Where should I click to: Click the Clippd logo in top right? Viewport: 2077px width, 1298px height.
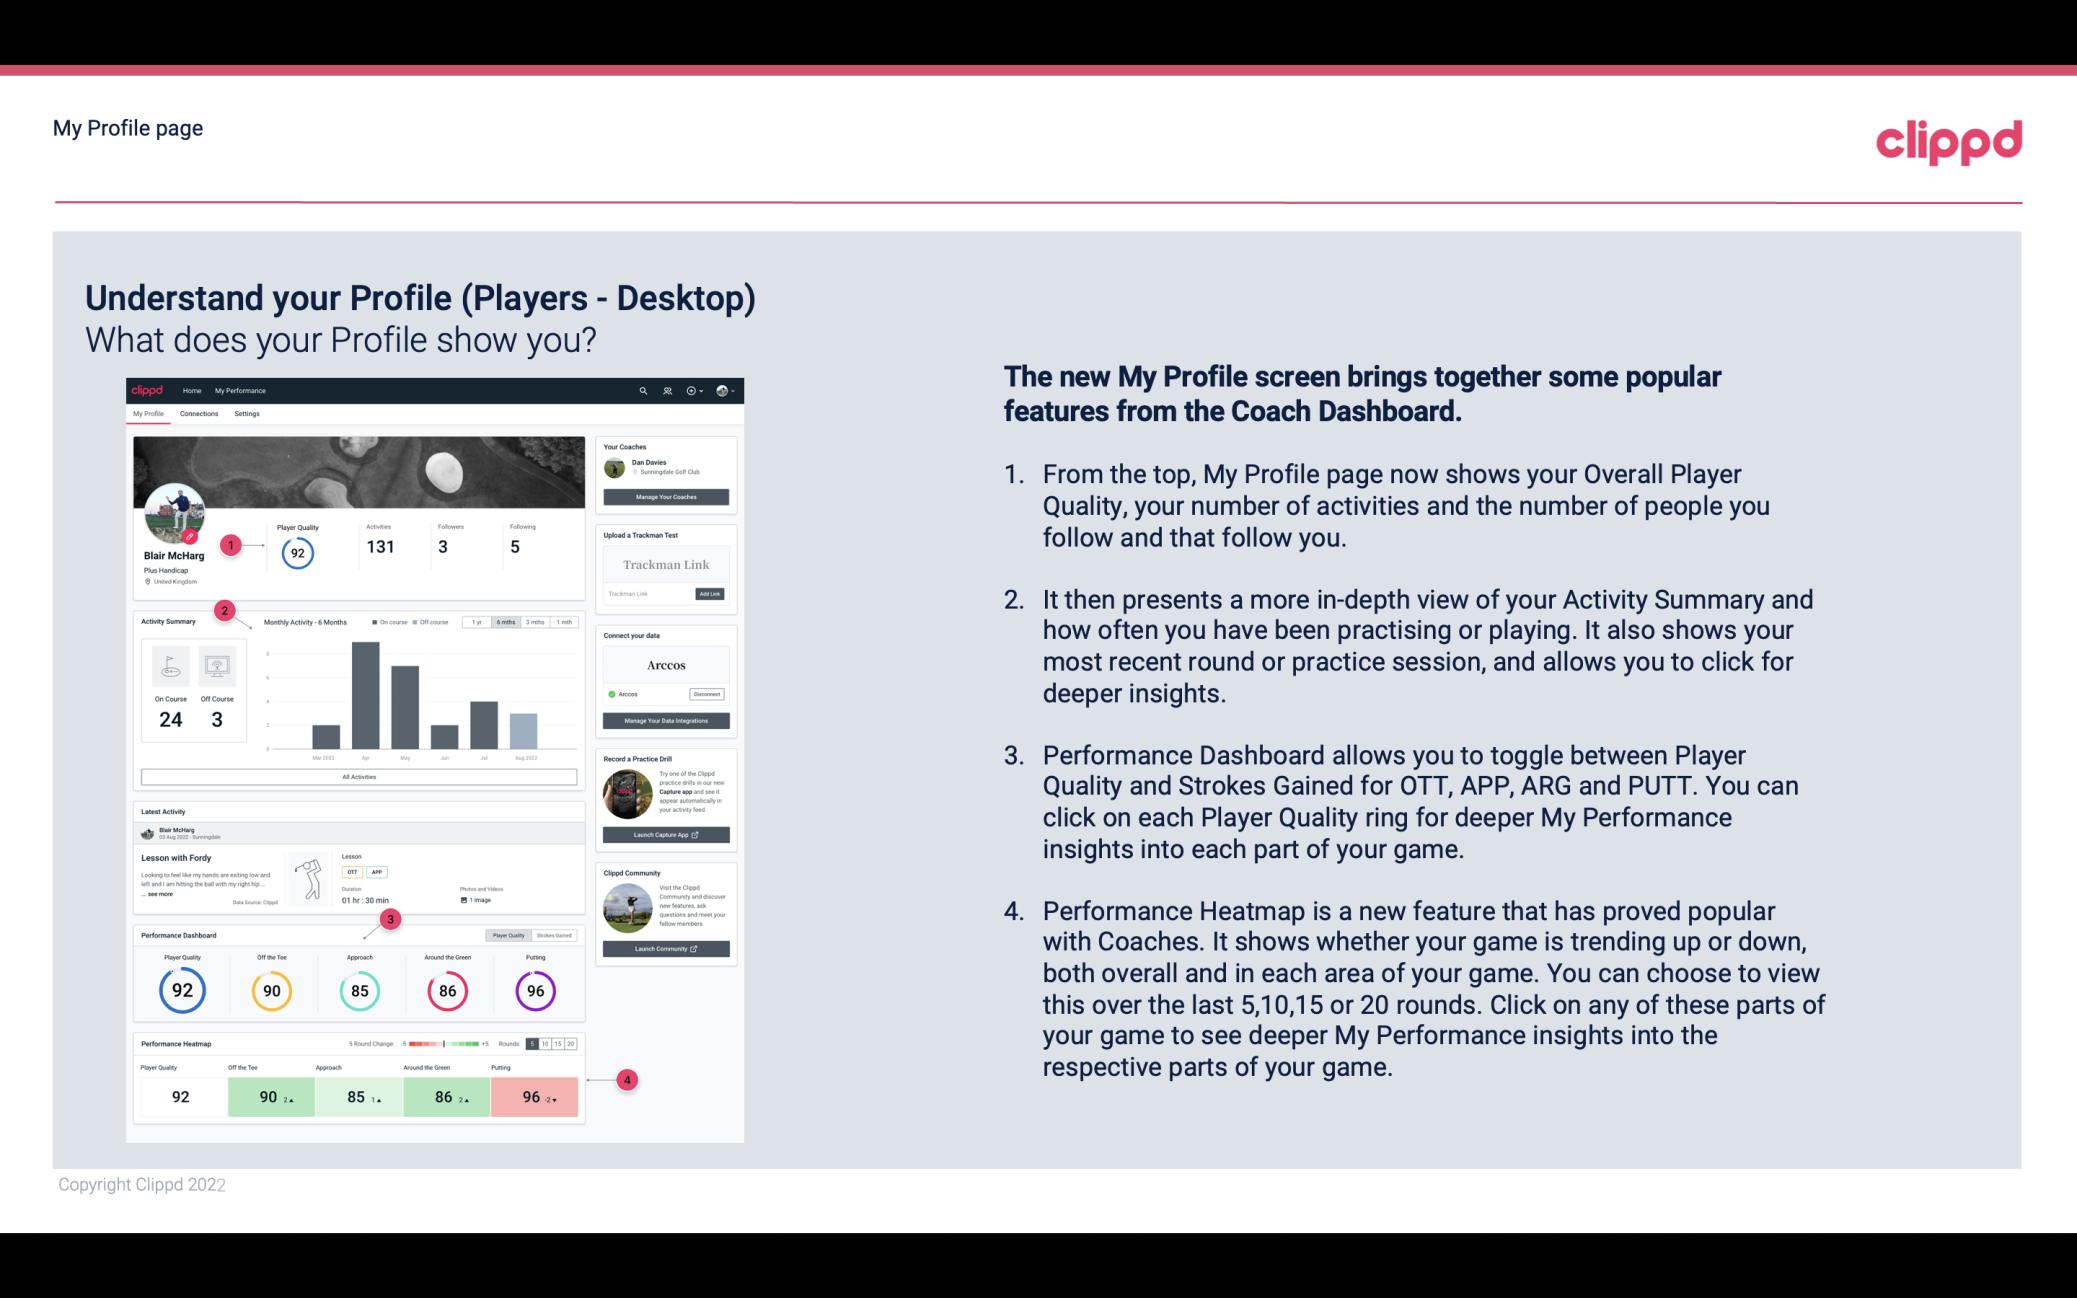pos(1948,138)
